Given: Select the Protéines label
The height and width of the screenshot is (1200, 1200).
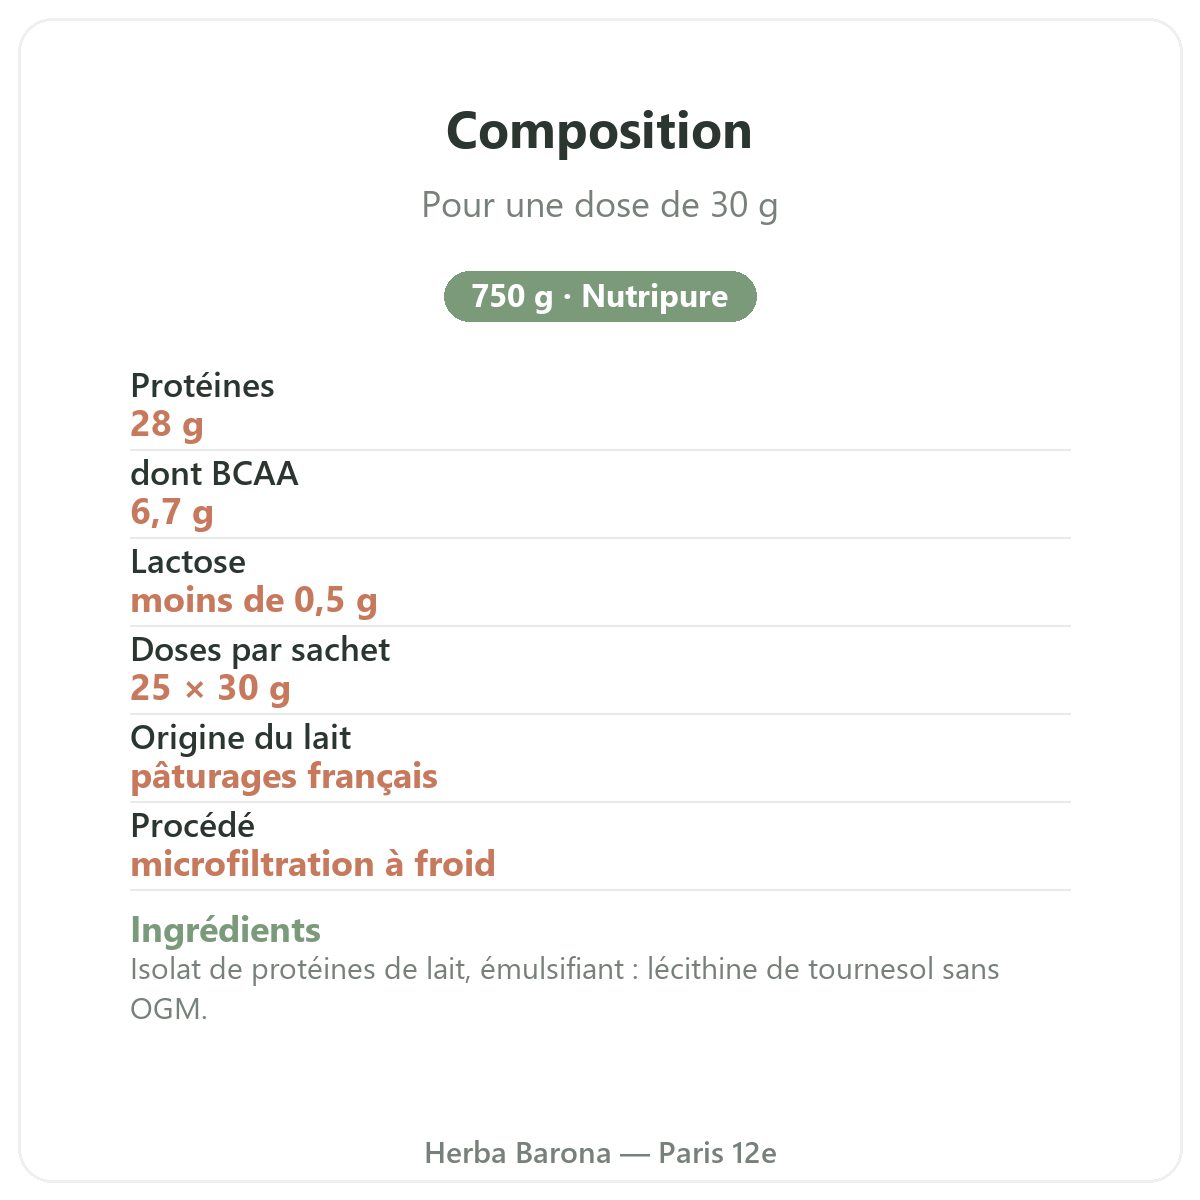Looking at the screenshot, I should [x=203, y=385].
